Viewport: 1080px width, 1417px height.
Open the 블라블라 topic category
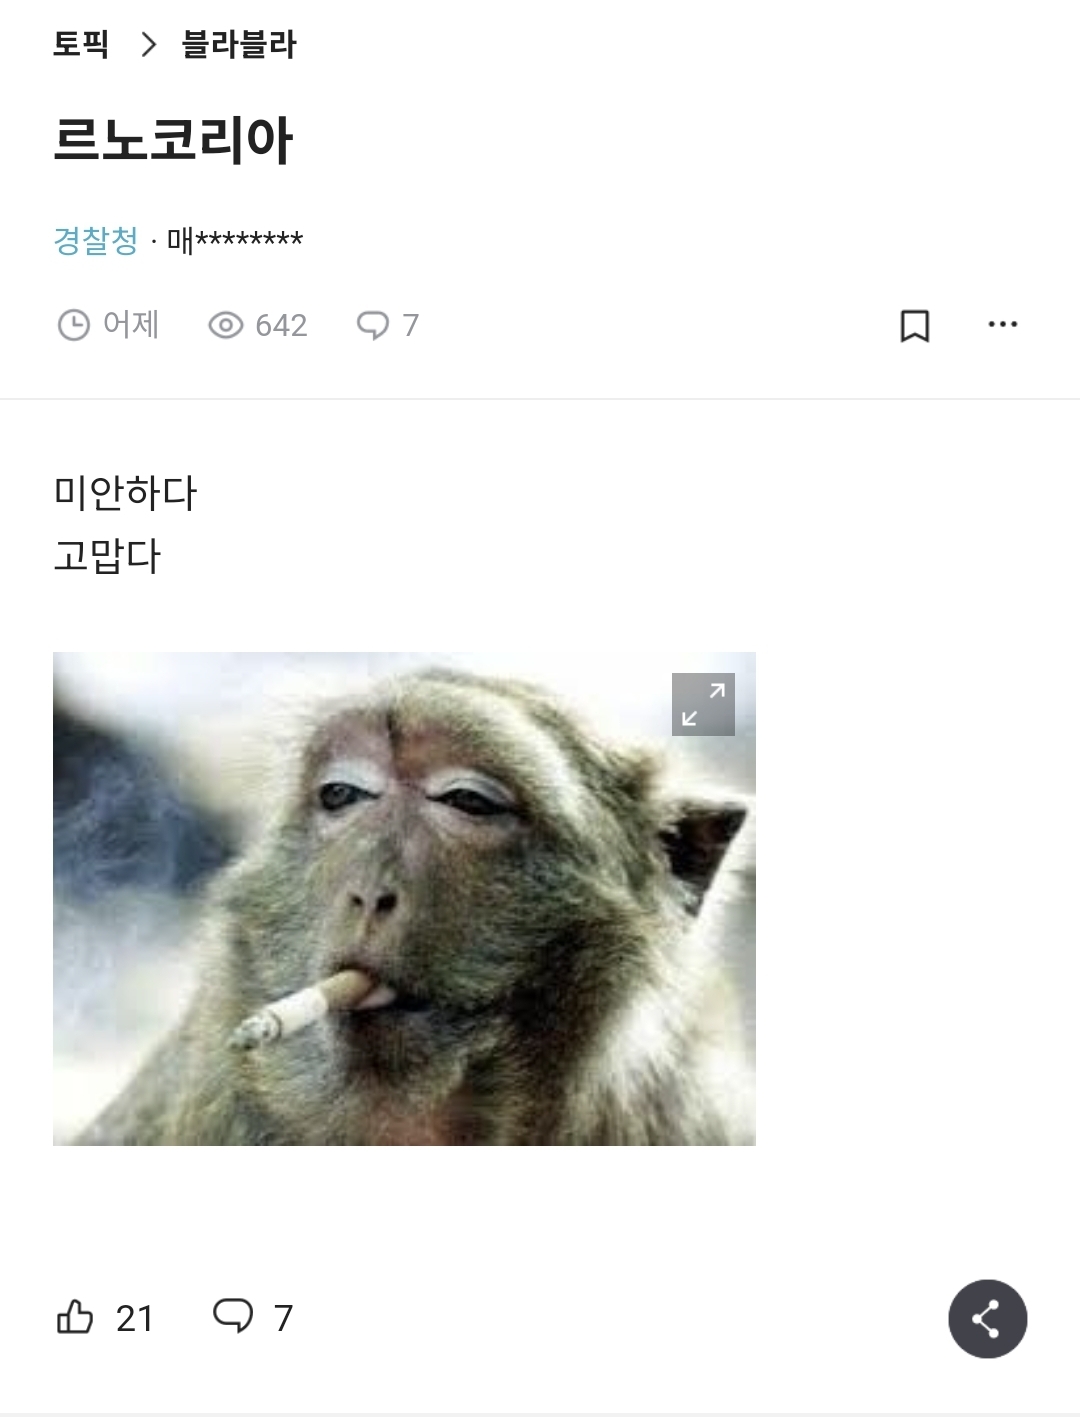coord(239,44)
